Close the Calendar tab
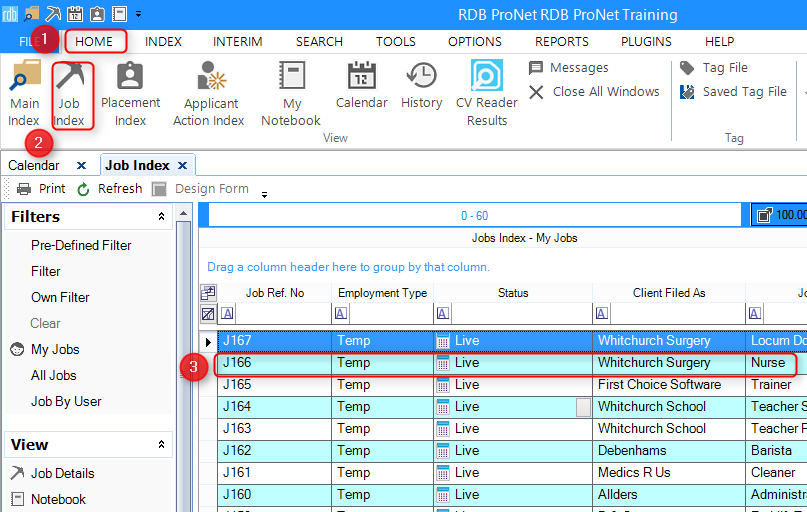This screenshot has width=807, height=512. tap(81, 166)
